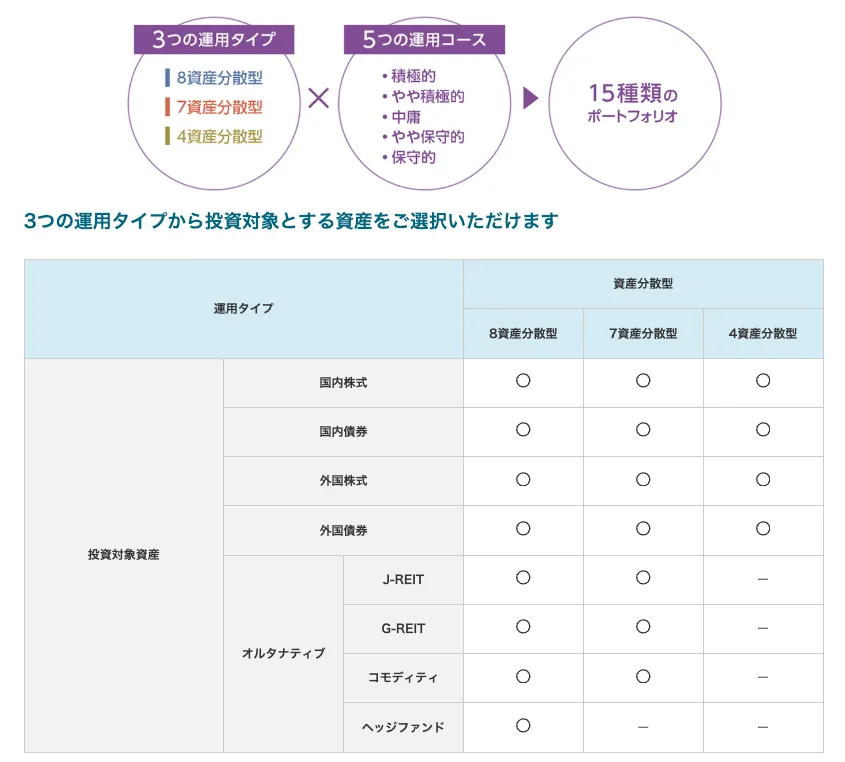Click the last bullet '保守的'
This screenshot has width=845, height=762.
pyautogui.click(x=408, y=157)
